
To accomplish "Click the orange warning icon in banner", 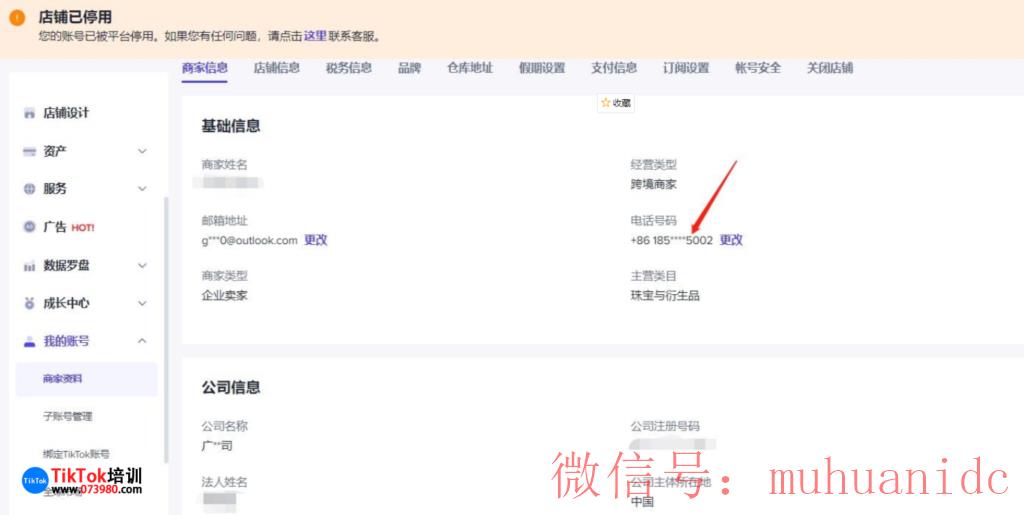I will [x=17, y=18].
